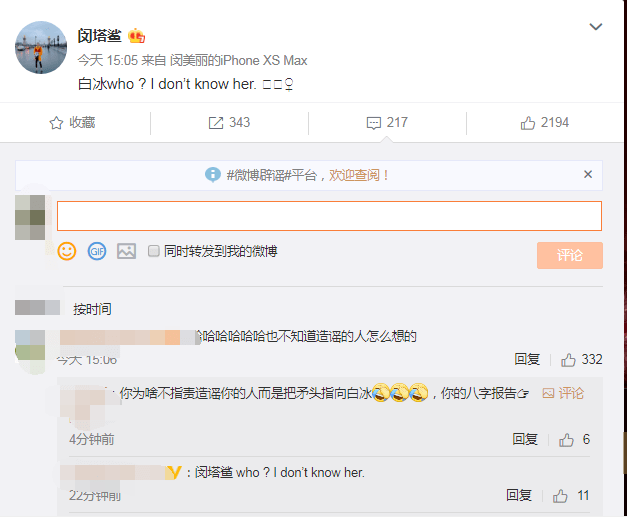Open the emoji smiley picker
The image size is (627, 518).
pos(67,251)
